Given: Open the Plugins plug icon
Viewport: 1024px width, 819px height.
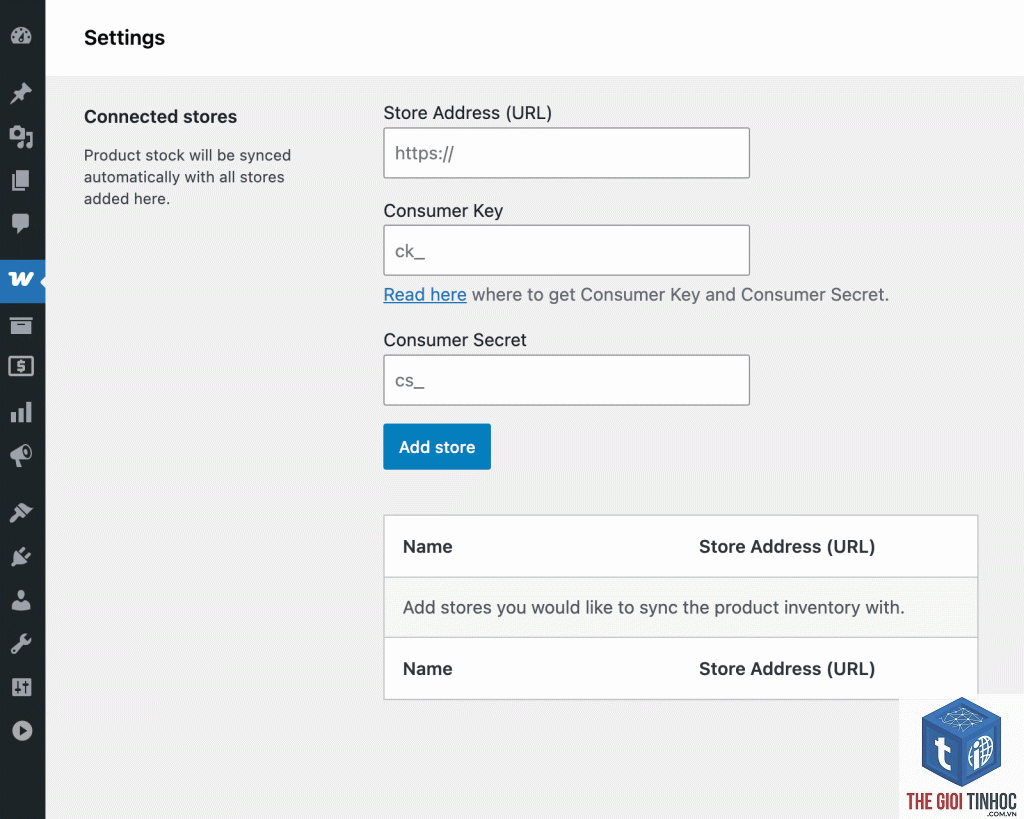Looking at the screenshot, I should click(21, 556).
